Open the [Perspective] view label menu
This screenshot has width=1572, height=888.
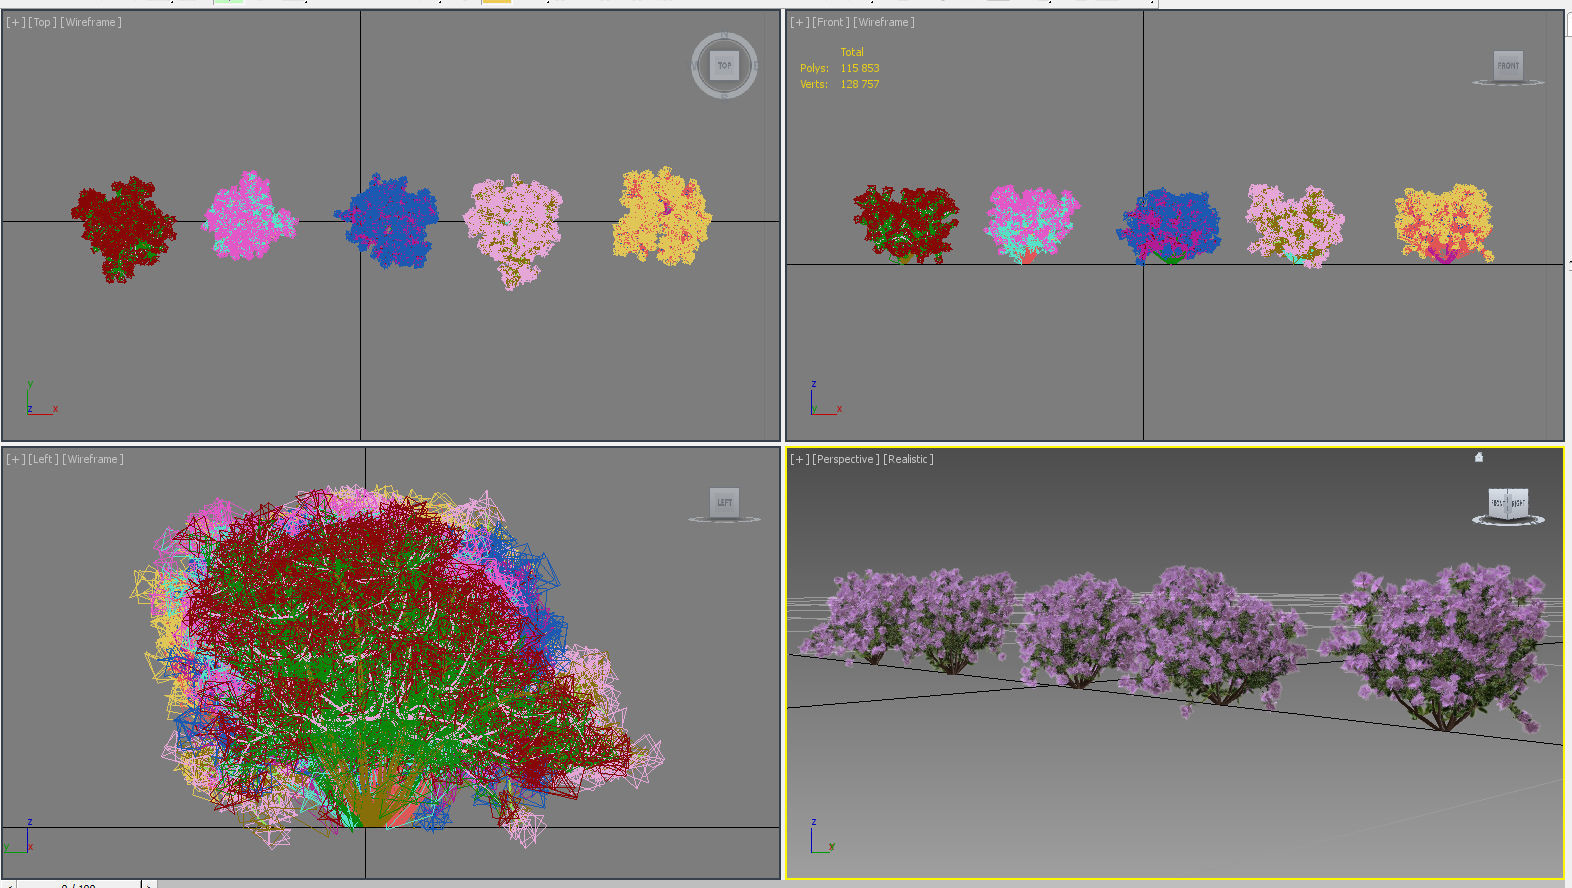846,459
